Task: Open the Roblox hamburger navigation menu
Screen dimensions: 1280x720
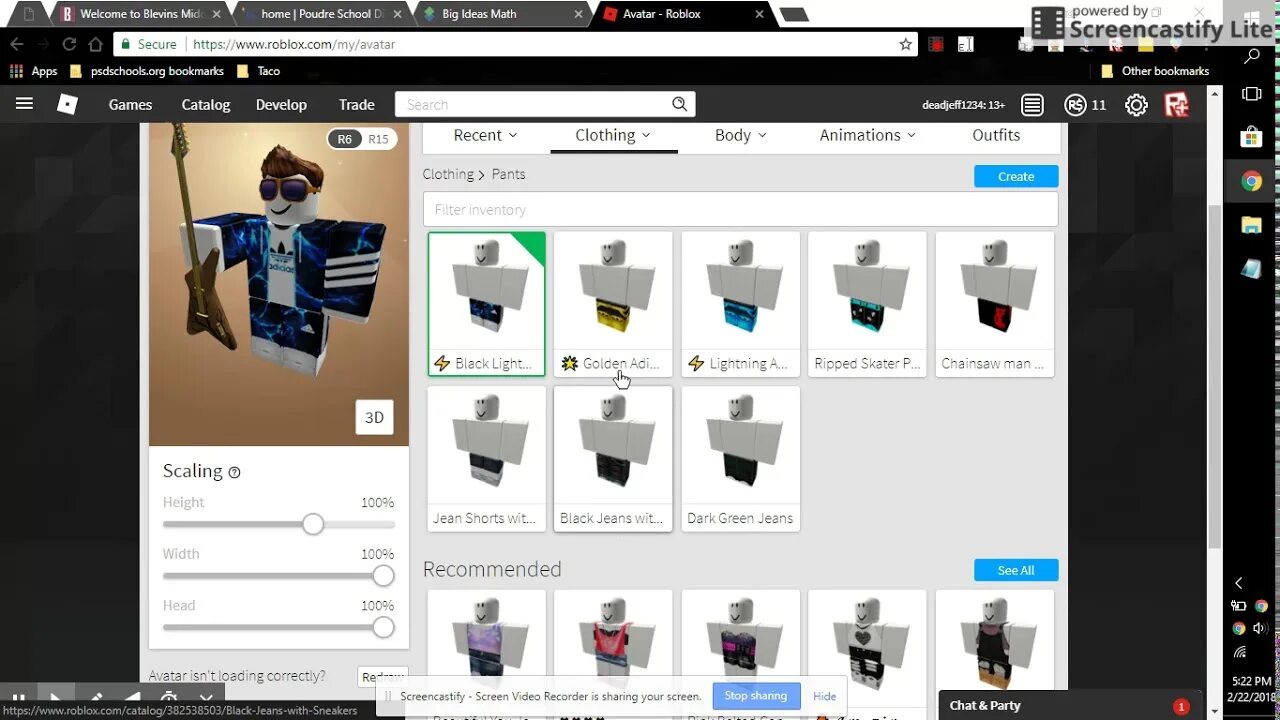Action: 24,104
